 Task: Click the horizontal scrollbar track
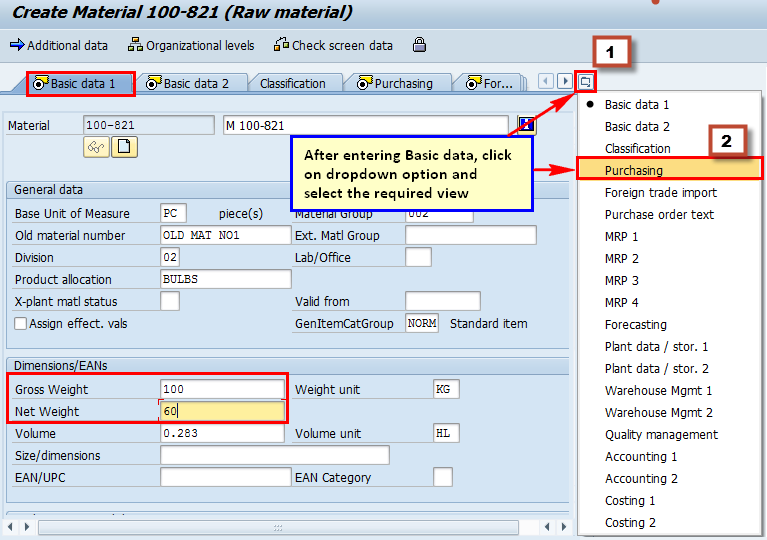pos(278,528)
